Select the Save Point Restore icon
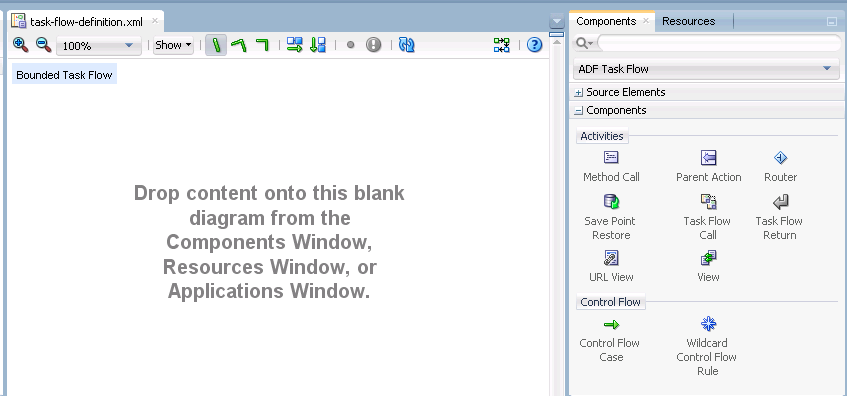This screenshot has height=396, width=847. click(x=611, y=202)
